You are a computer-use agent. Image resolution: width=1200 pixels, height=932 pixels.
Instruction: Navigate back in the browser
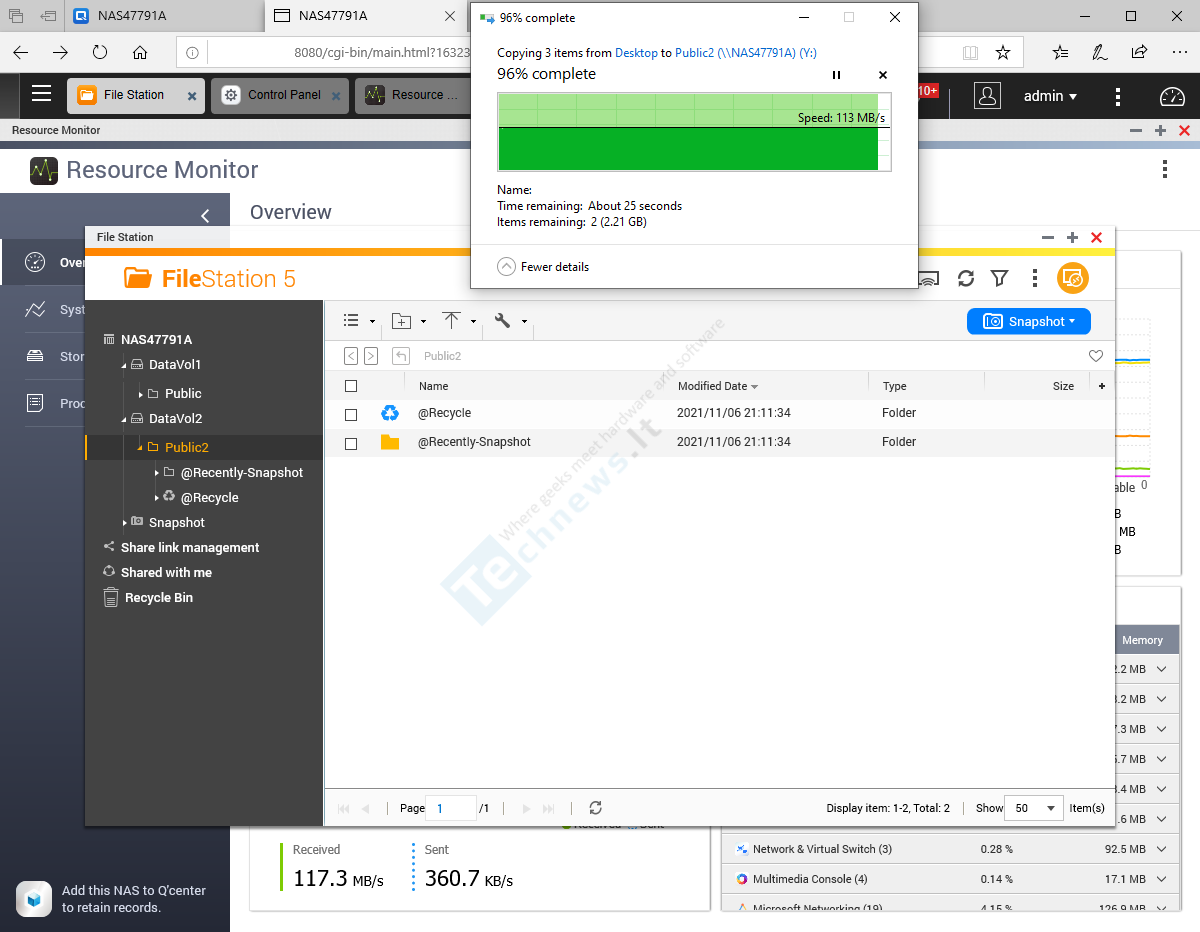click(x=21, y=53)
